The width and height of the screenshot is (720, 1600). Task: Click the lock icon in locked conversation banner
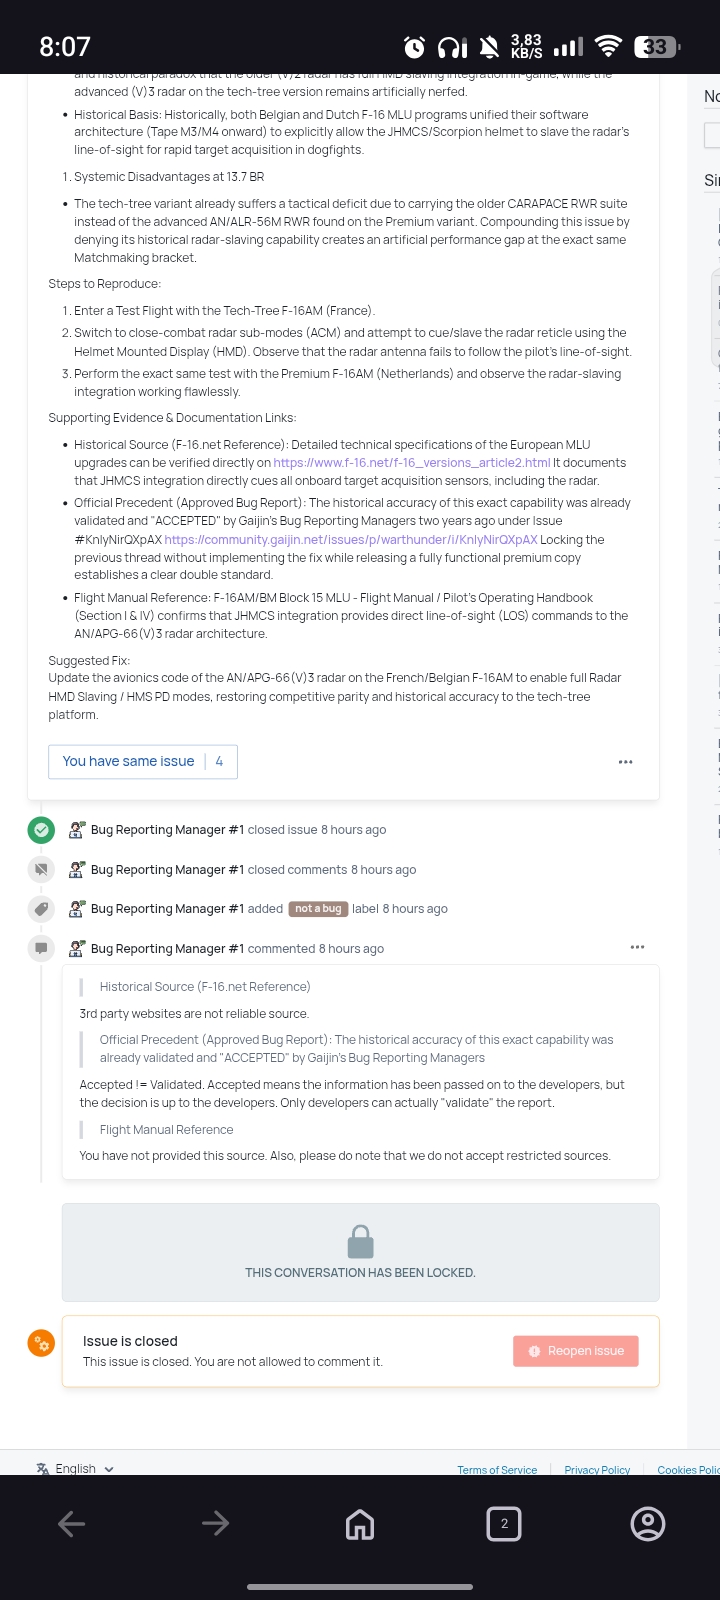(x=360, y=1242)
